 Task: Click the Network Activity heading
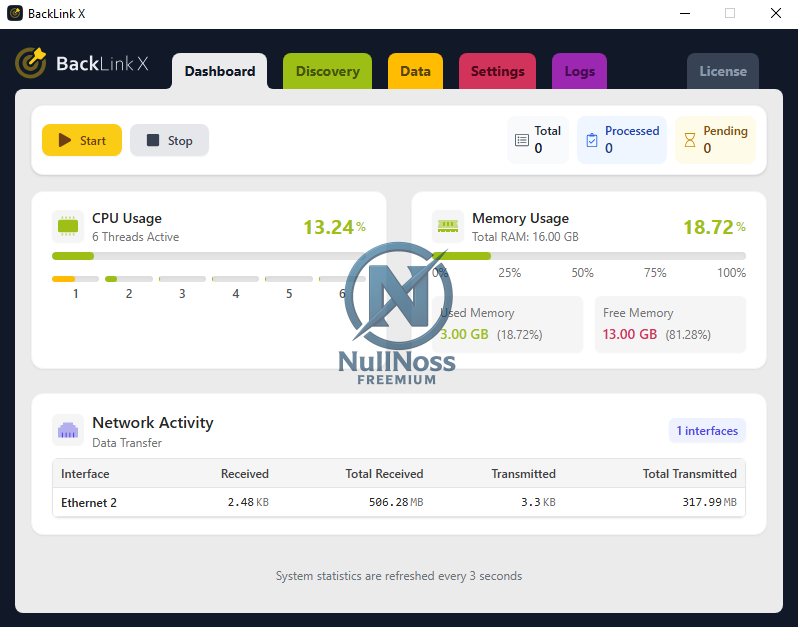click(x=153, y=422)
